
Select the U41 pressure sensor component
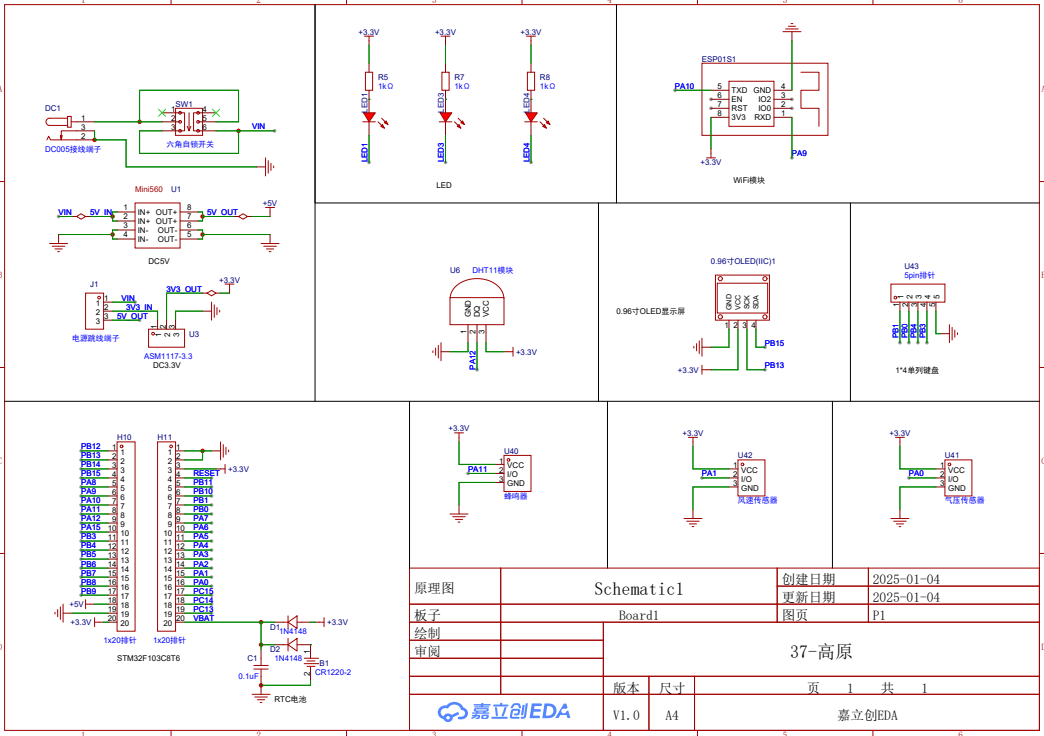coord(957,478)
